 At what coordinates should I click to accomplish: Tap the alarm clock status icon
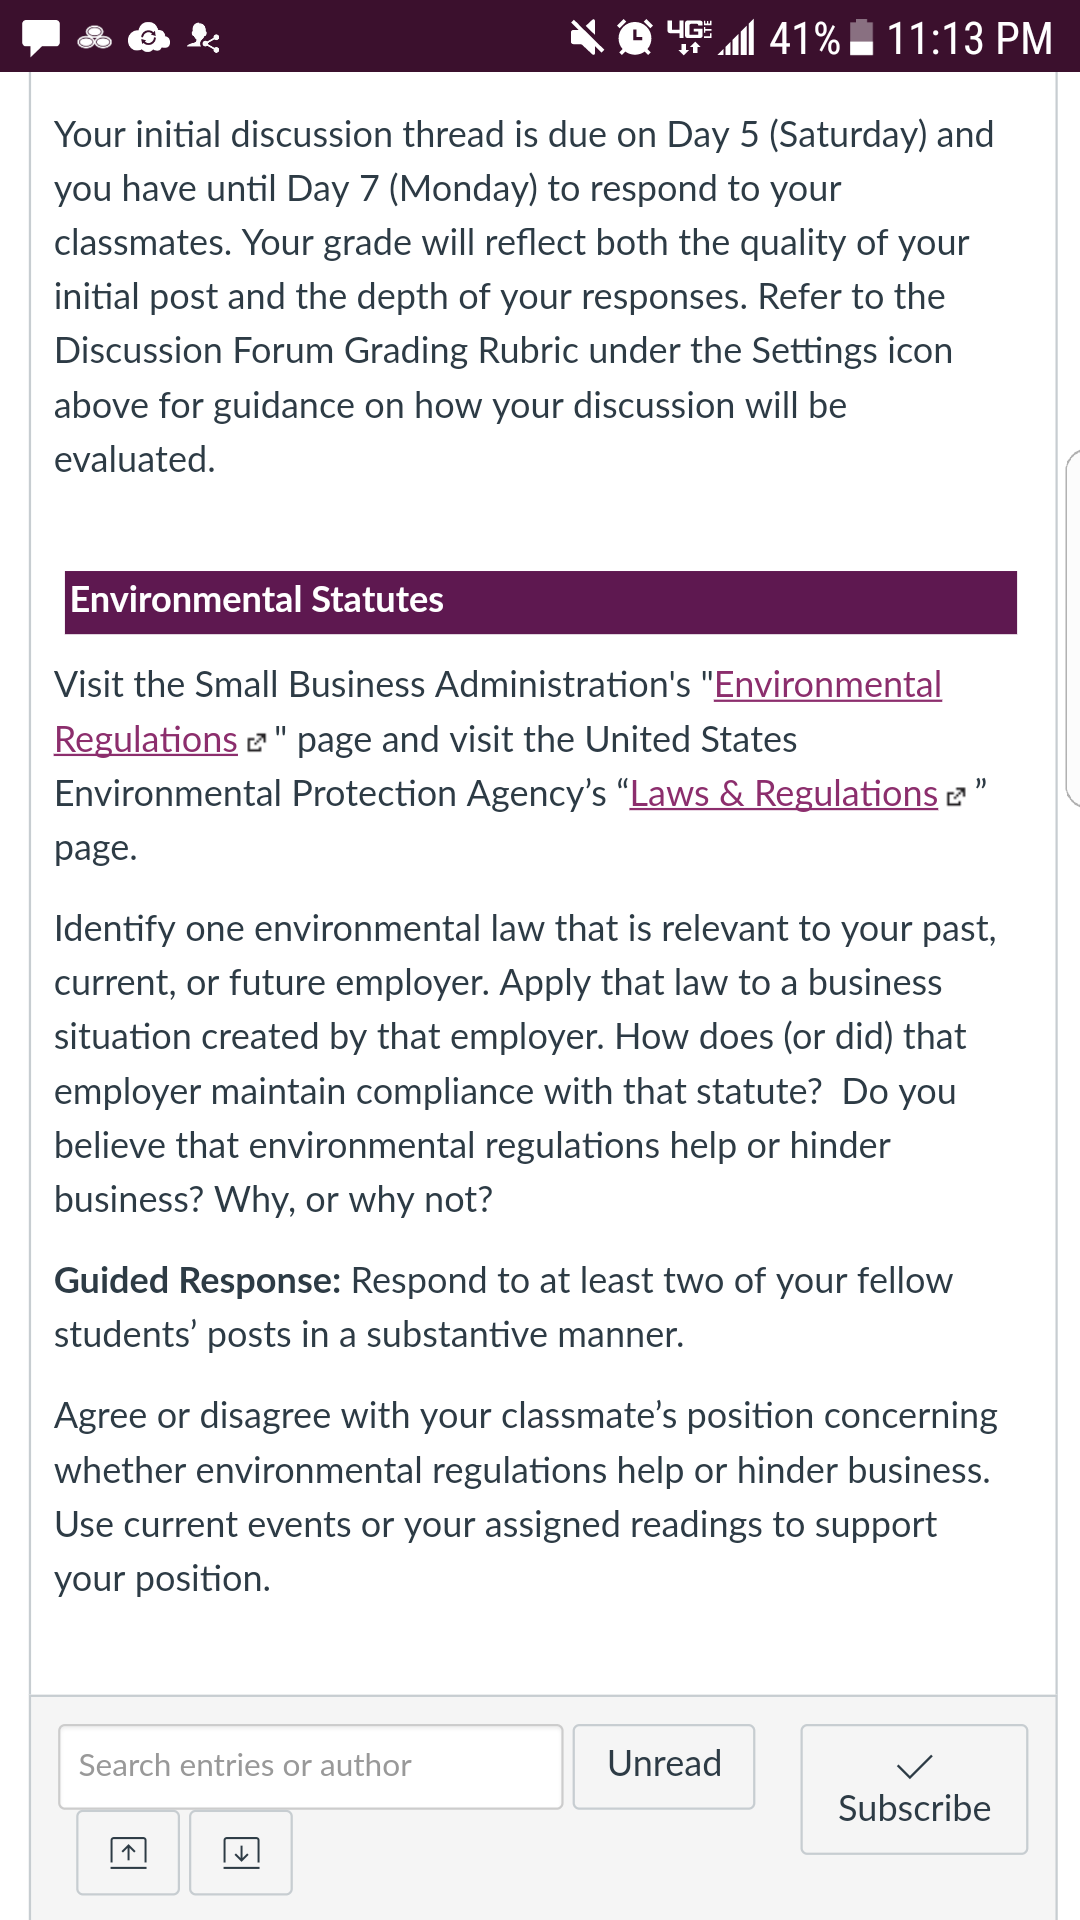tap(635, 38)
